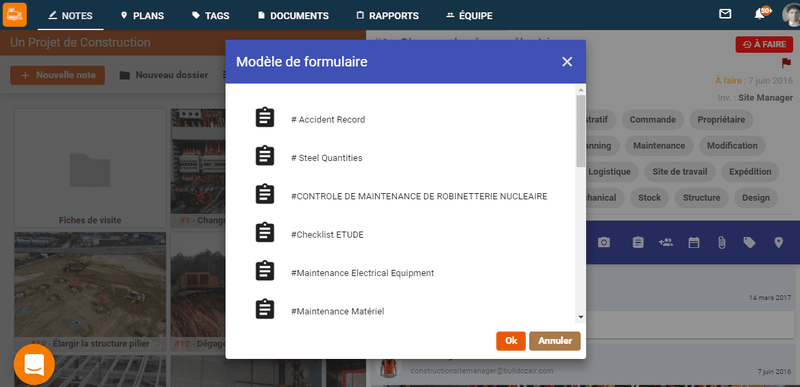Click the À FAIRE status button
Viewport: 800px width, 387px height.
click(764, 44)
